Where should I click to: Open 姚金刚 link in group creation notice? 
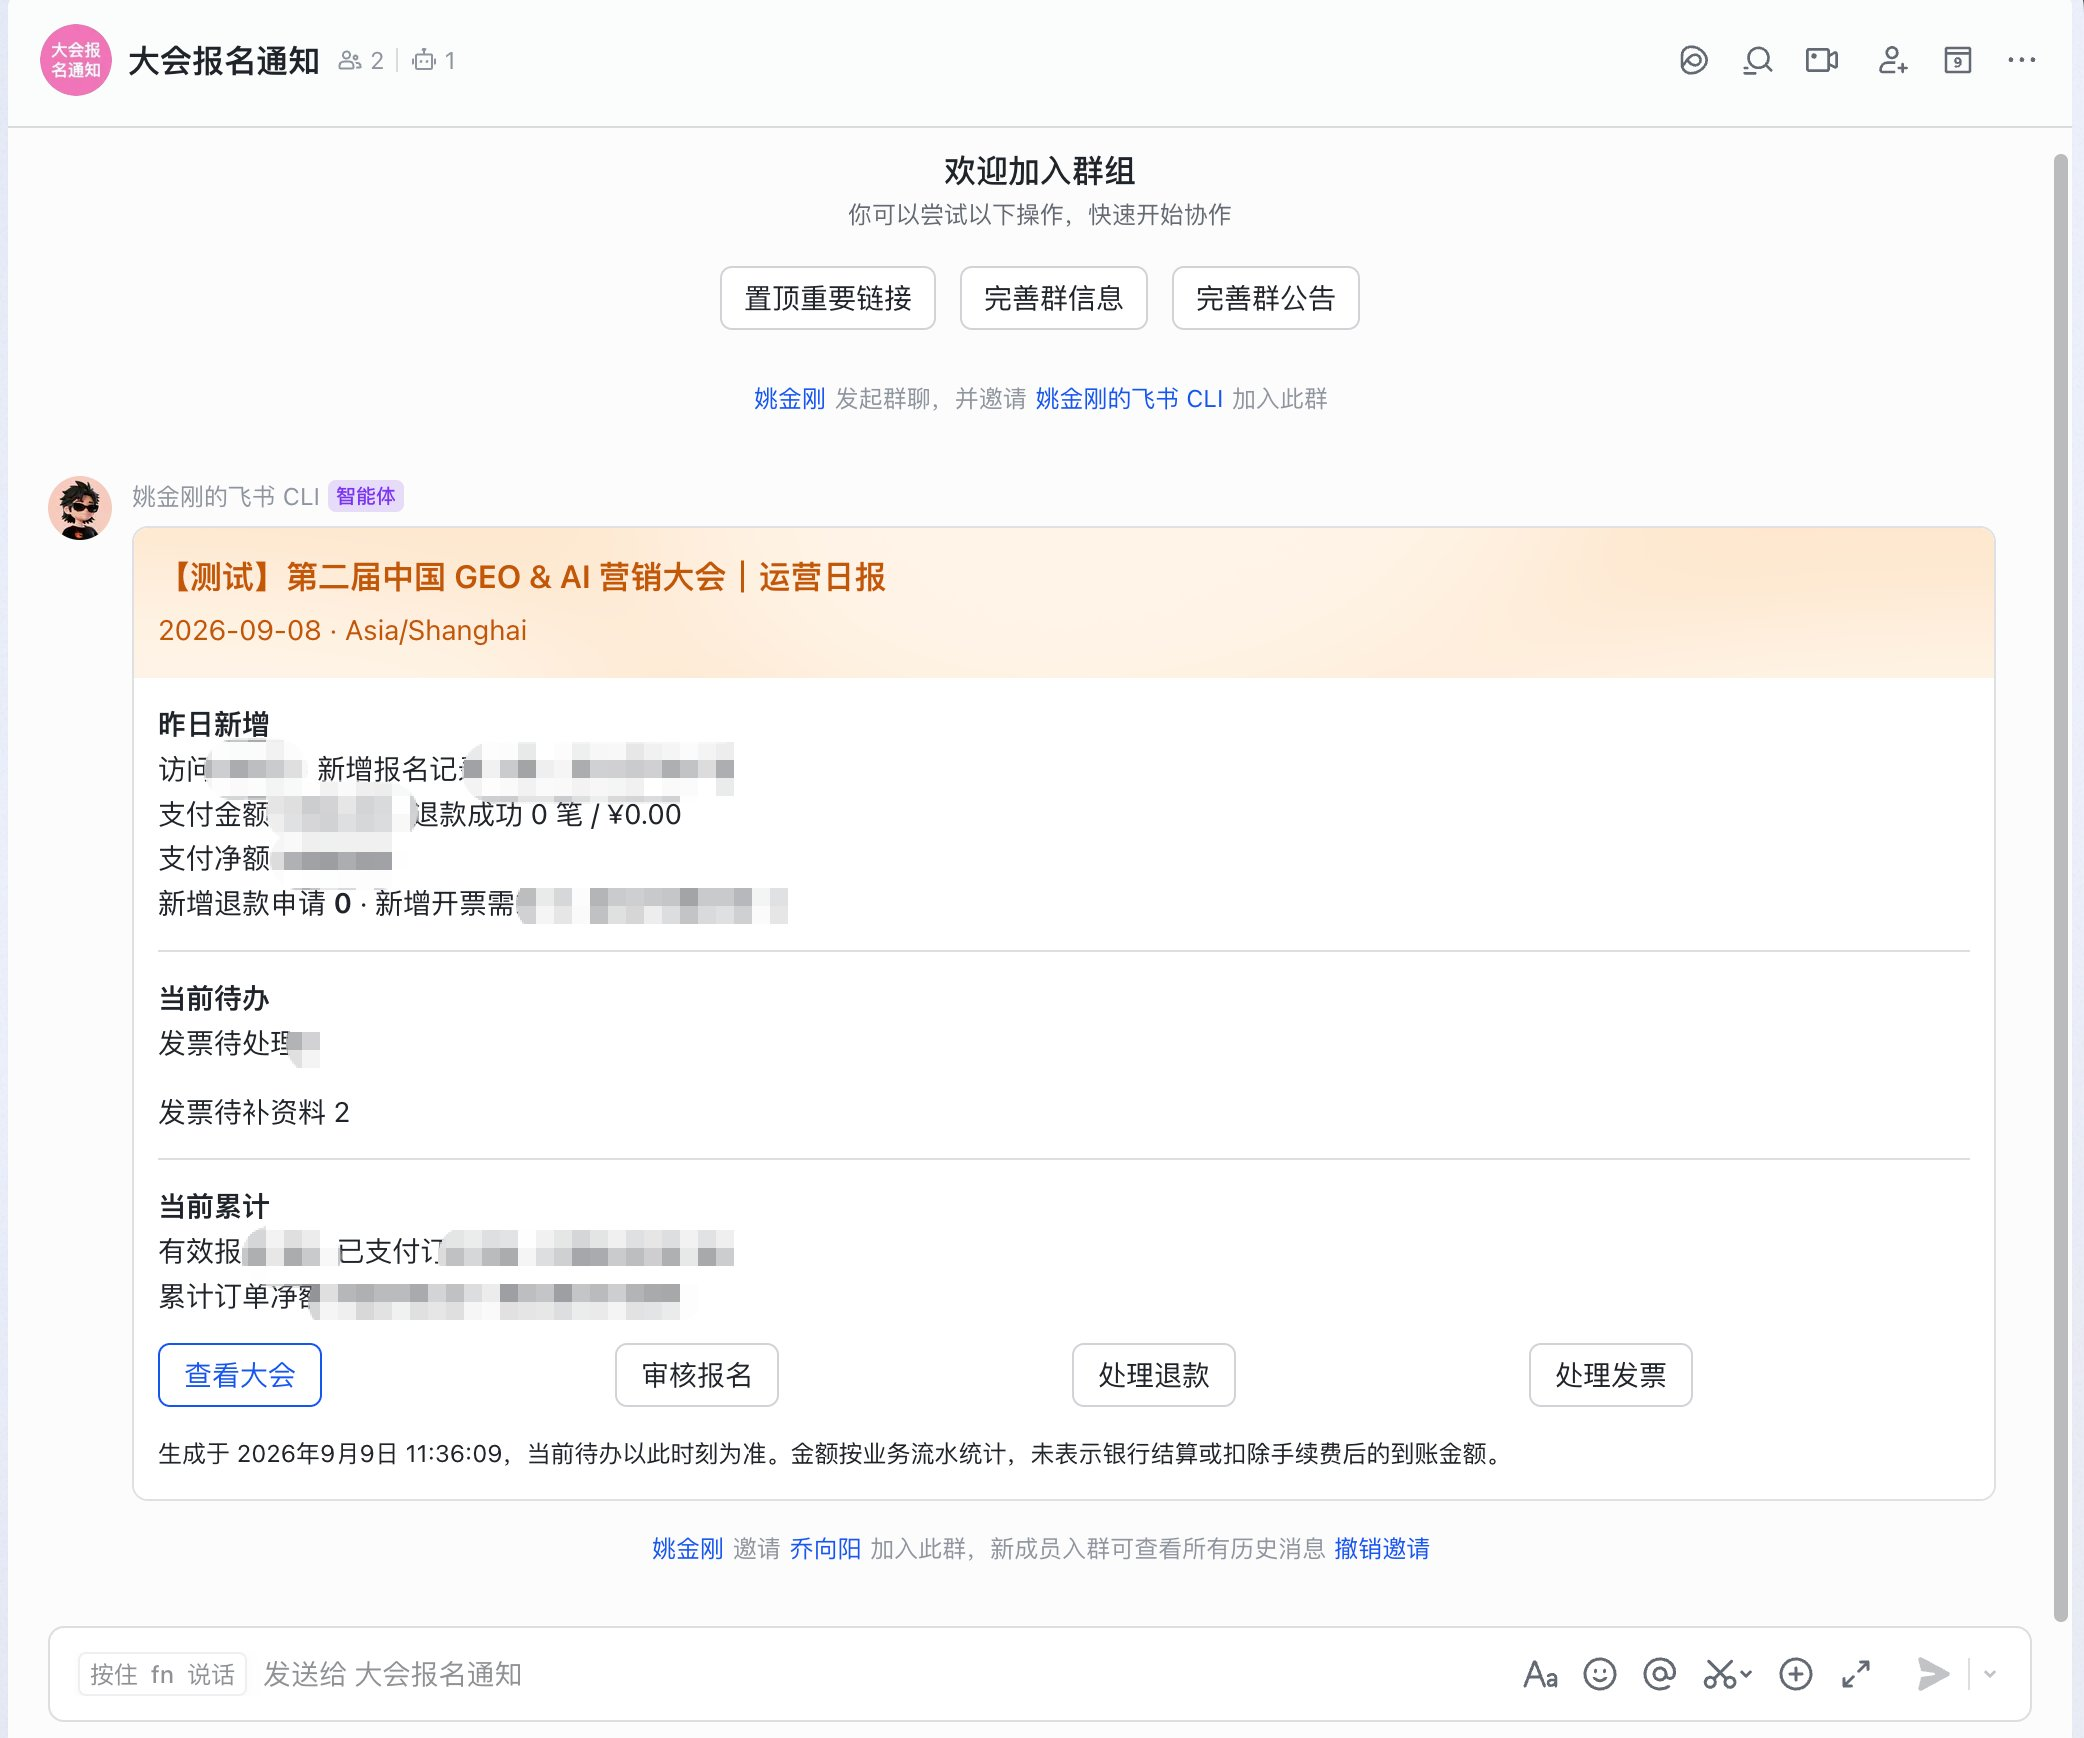pos(789,399)
